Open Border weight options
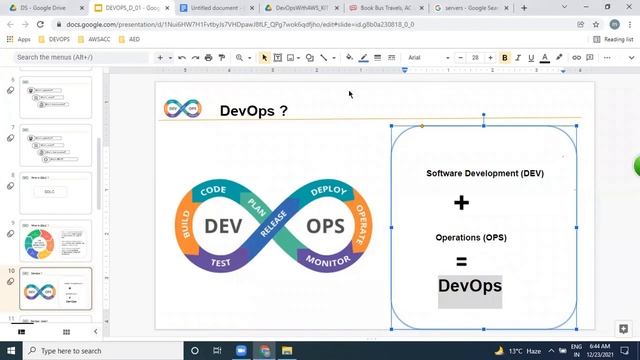640x360 pixels. [378, 58]
